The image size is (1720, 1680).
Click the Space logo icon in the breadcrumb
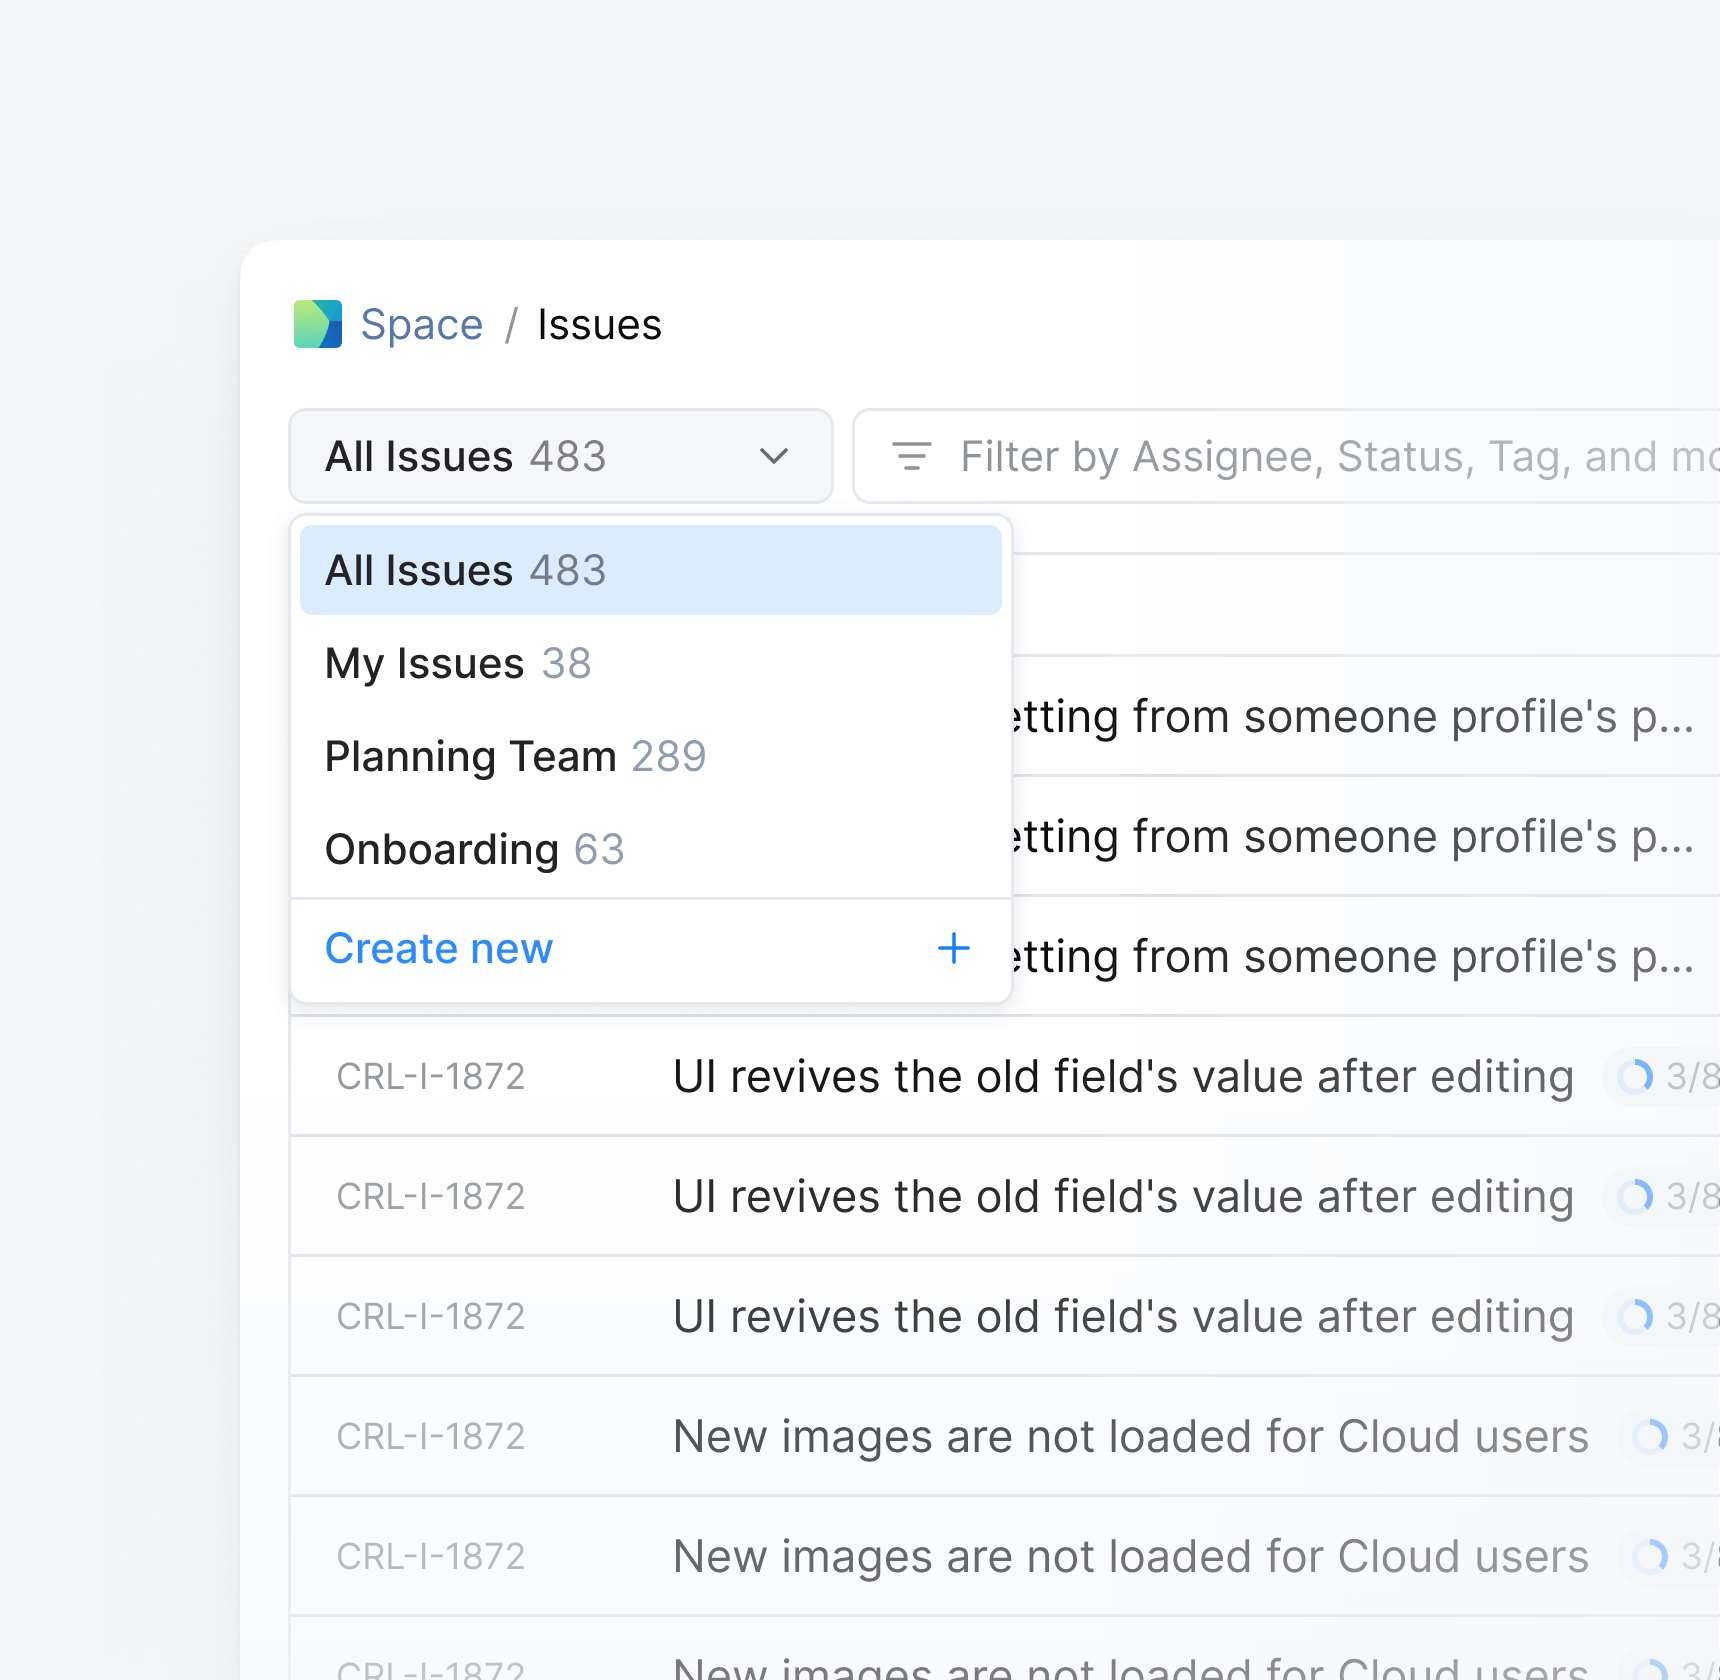[318, 324]
